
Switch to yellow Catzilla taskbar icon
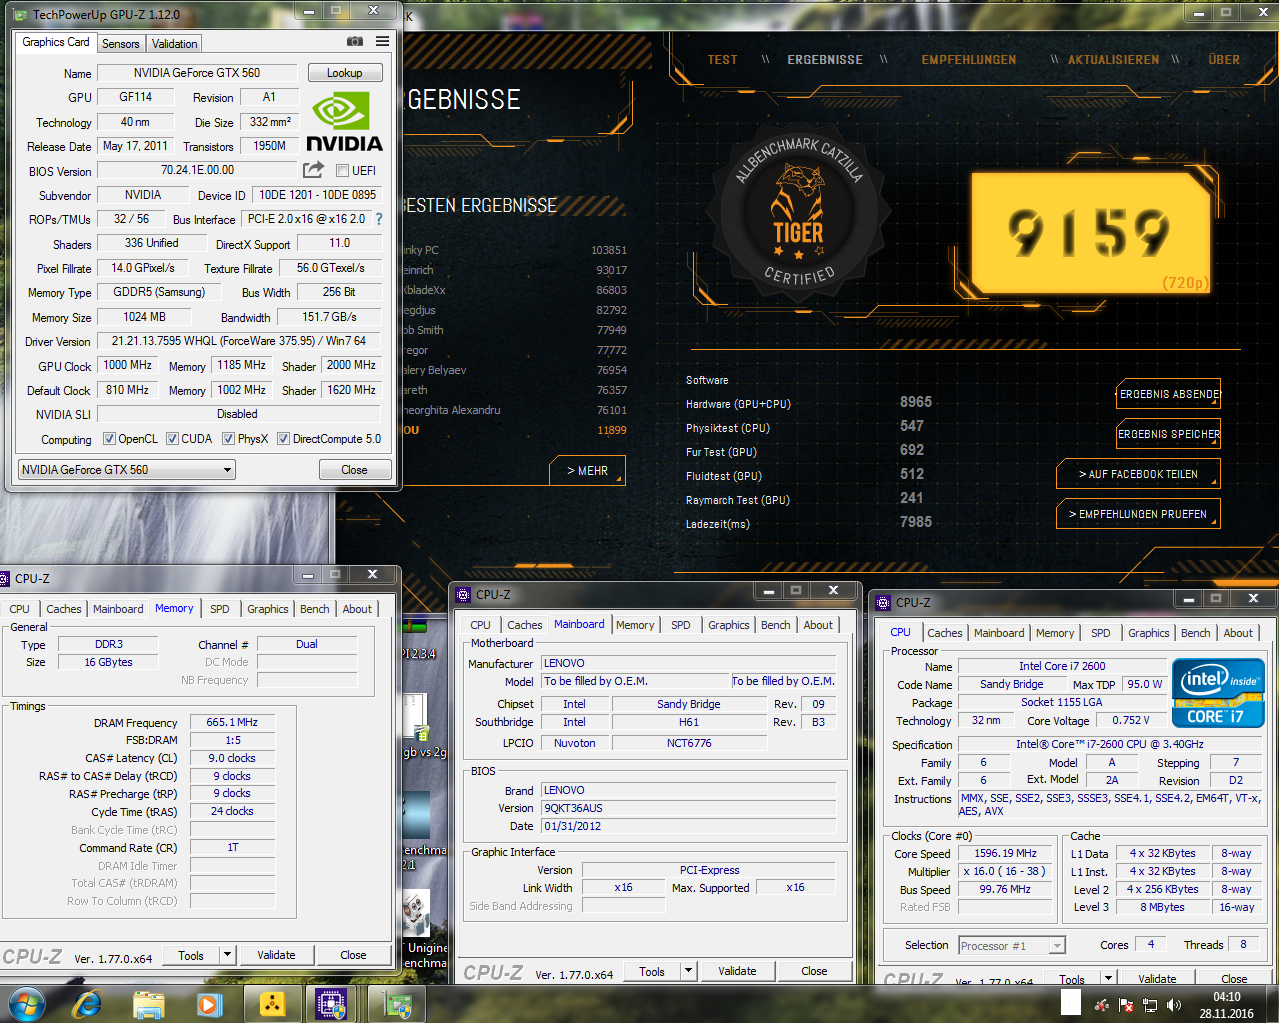click(272, 1004)
